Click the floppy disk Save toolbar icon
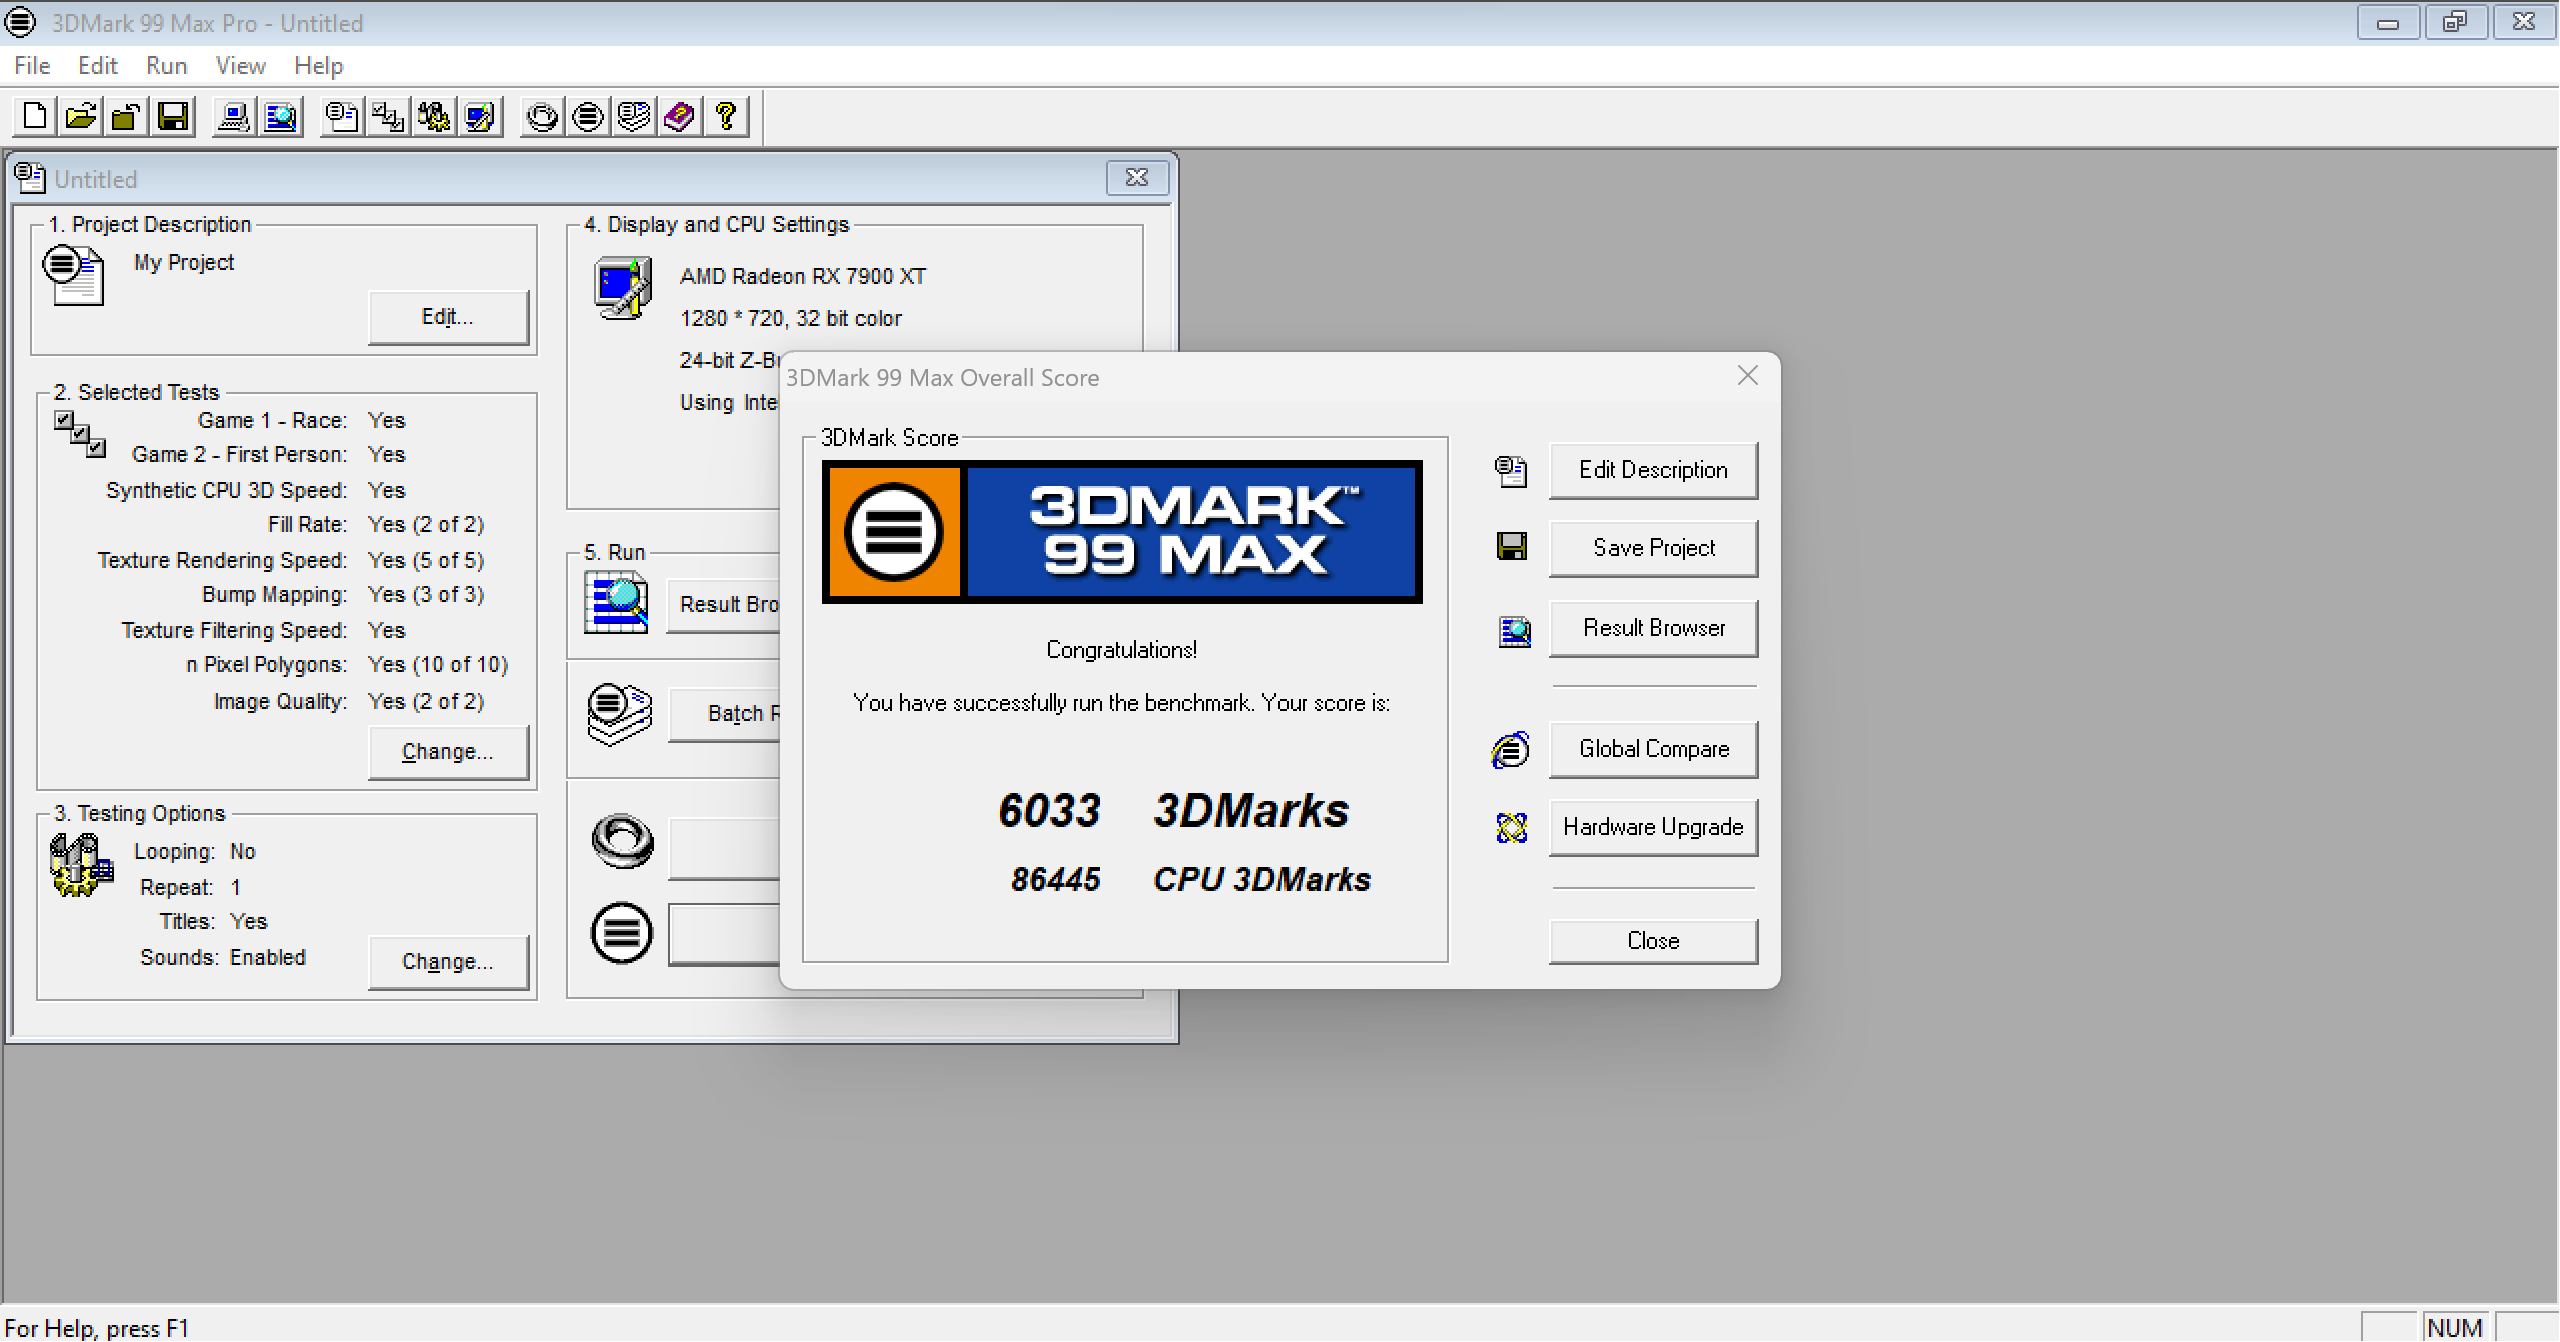2560x1342 pixels. click(173, 117)
